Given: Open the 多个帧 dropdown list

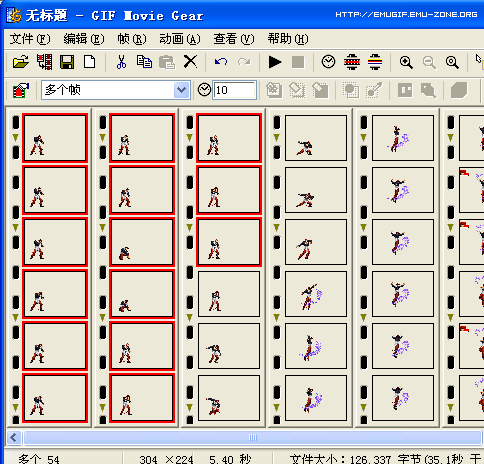Looking at the screenshot, I should 182,90.
